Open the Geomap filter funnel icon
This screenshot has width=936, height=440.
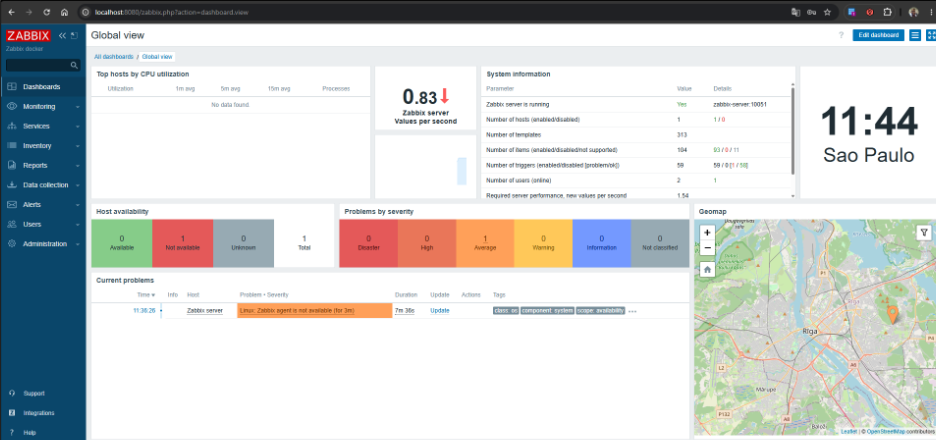pyautogui.click(x=923, y=233)
